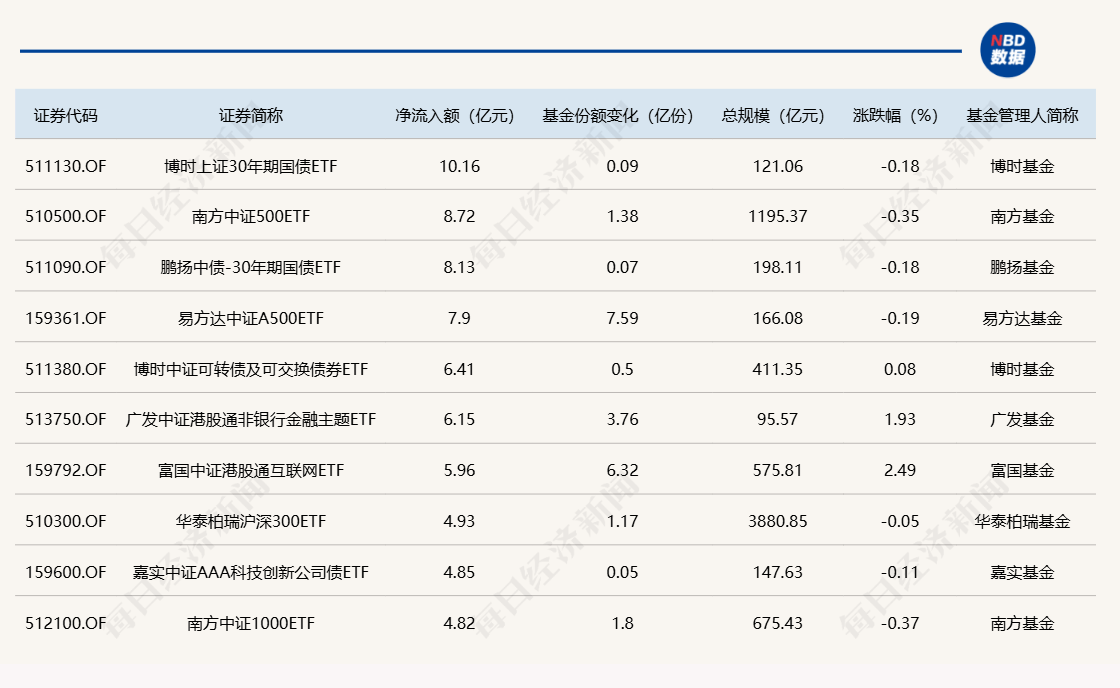
Task: Select total scale value 198.11
Action: [x=778, y=267]
